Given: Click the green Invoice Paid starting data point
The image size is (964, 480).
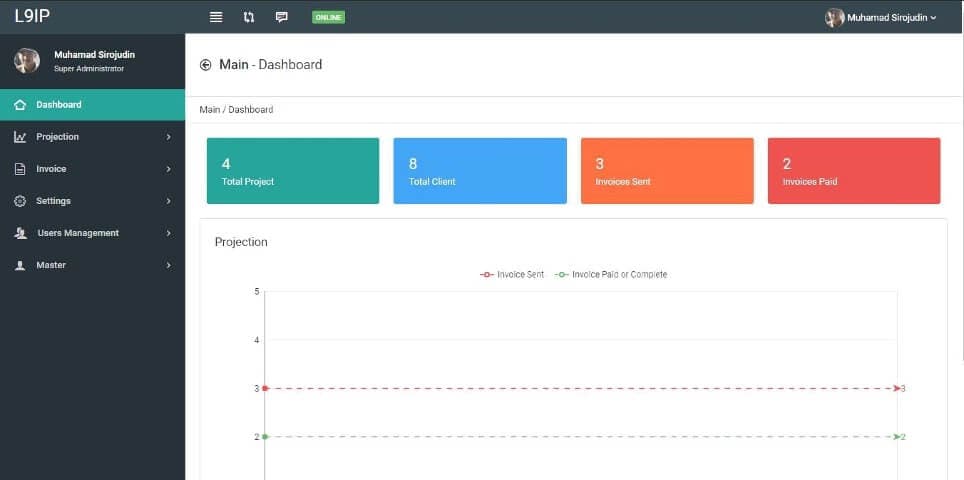Looking at the screenshot, I should pos(265,437).
